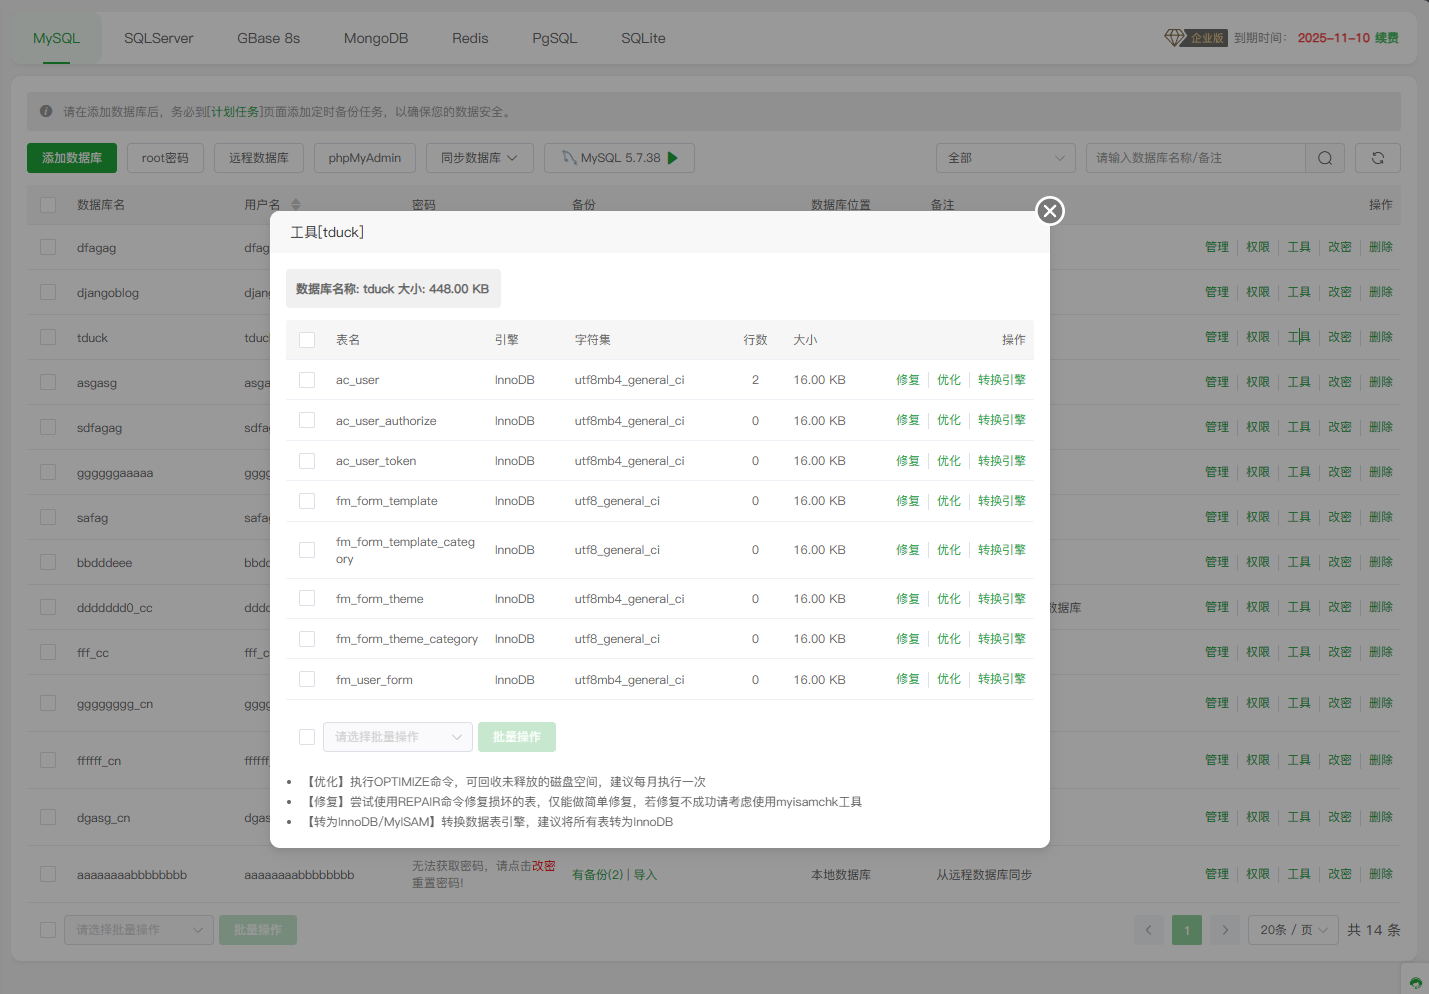1429x994 pixels.
Task: Expand the 同步数据库 dropdown
Action: coord(479,158)
